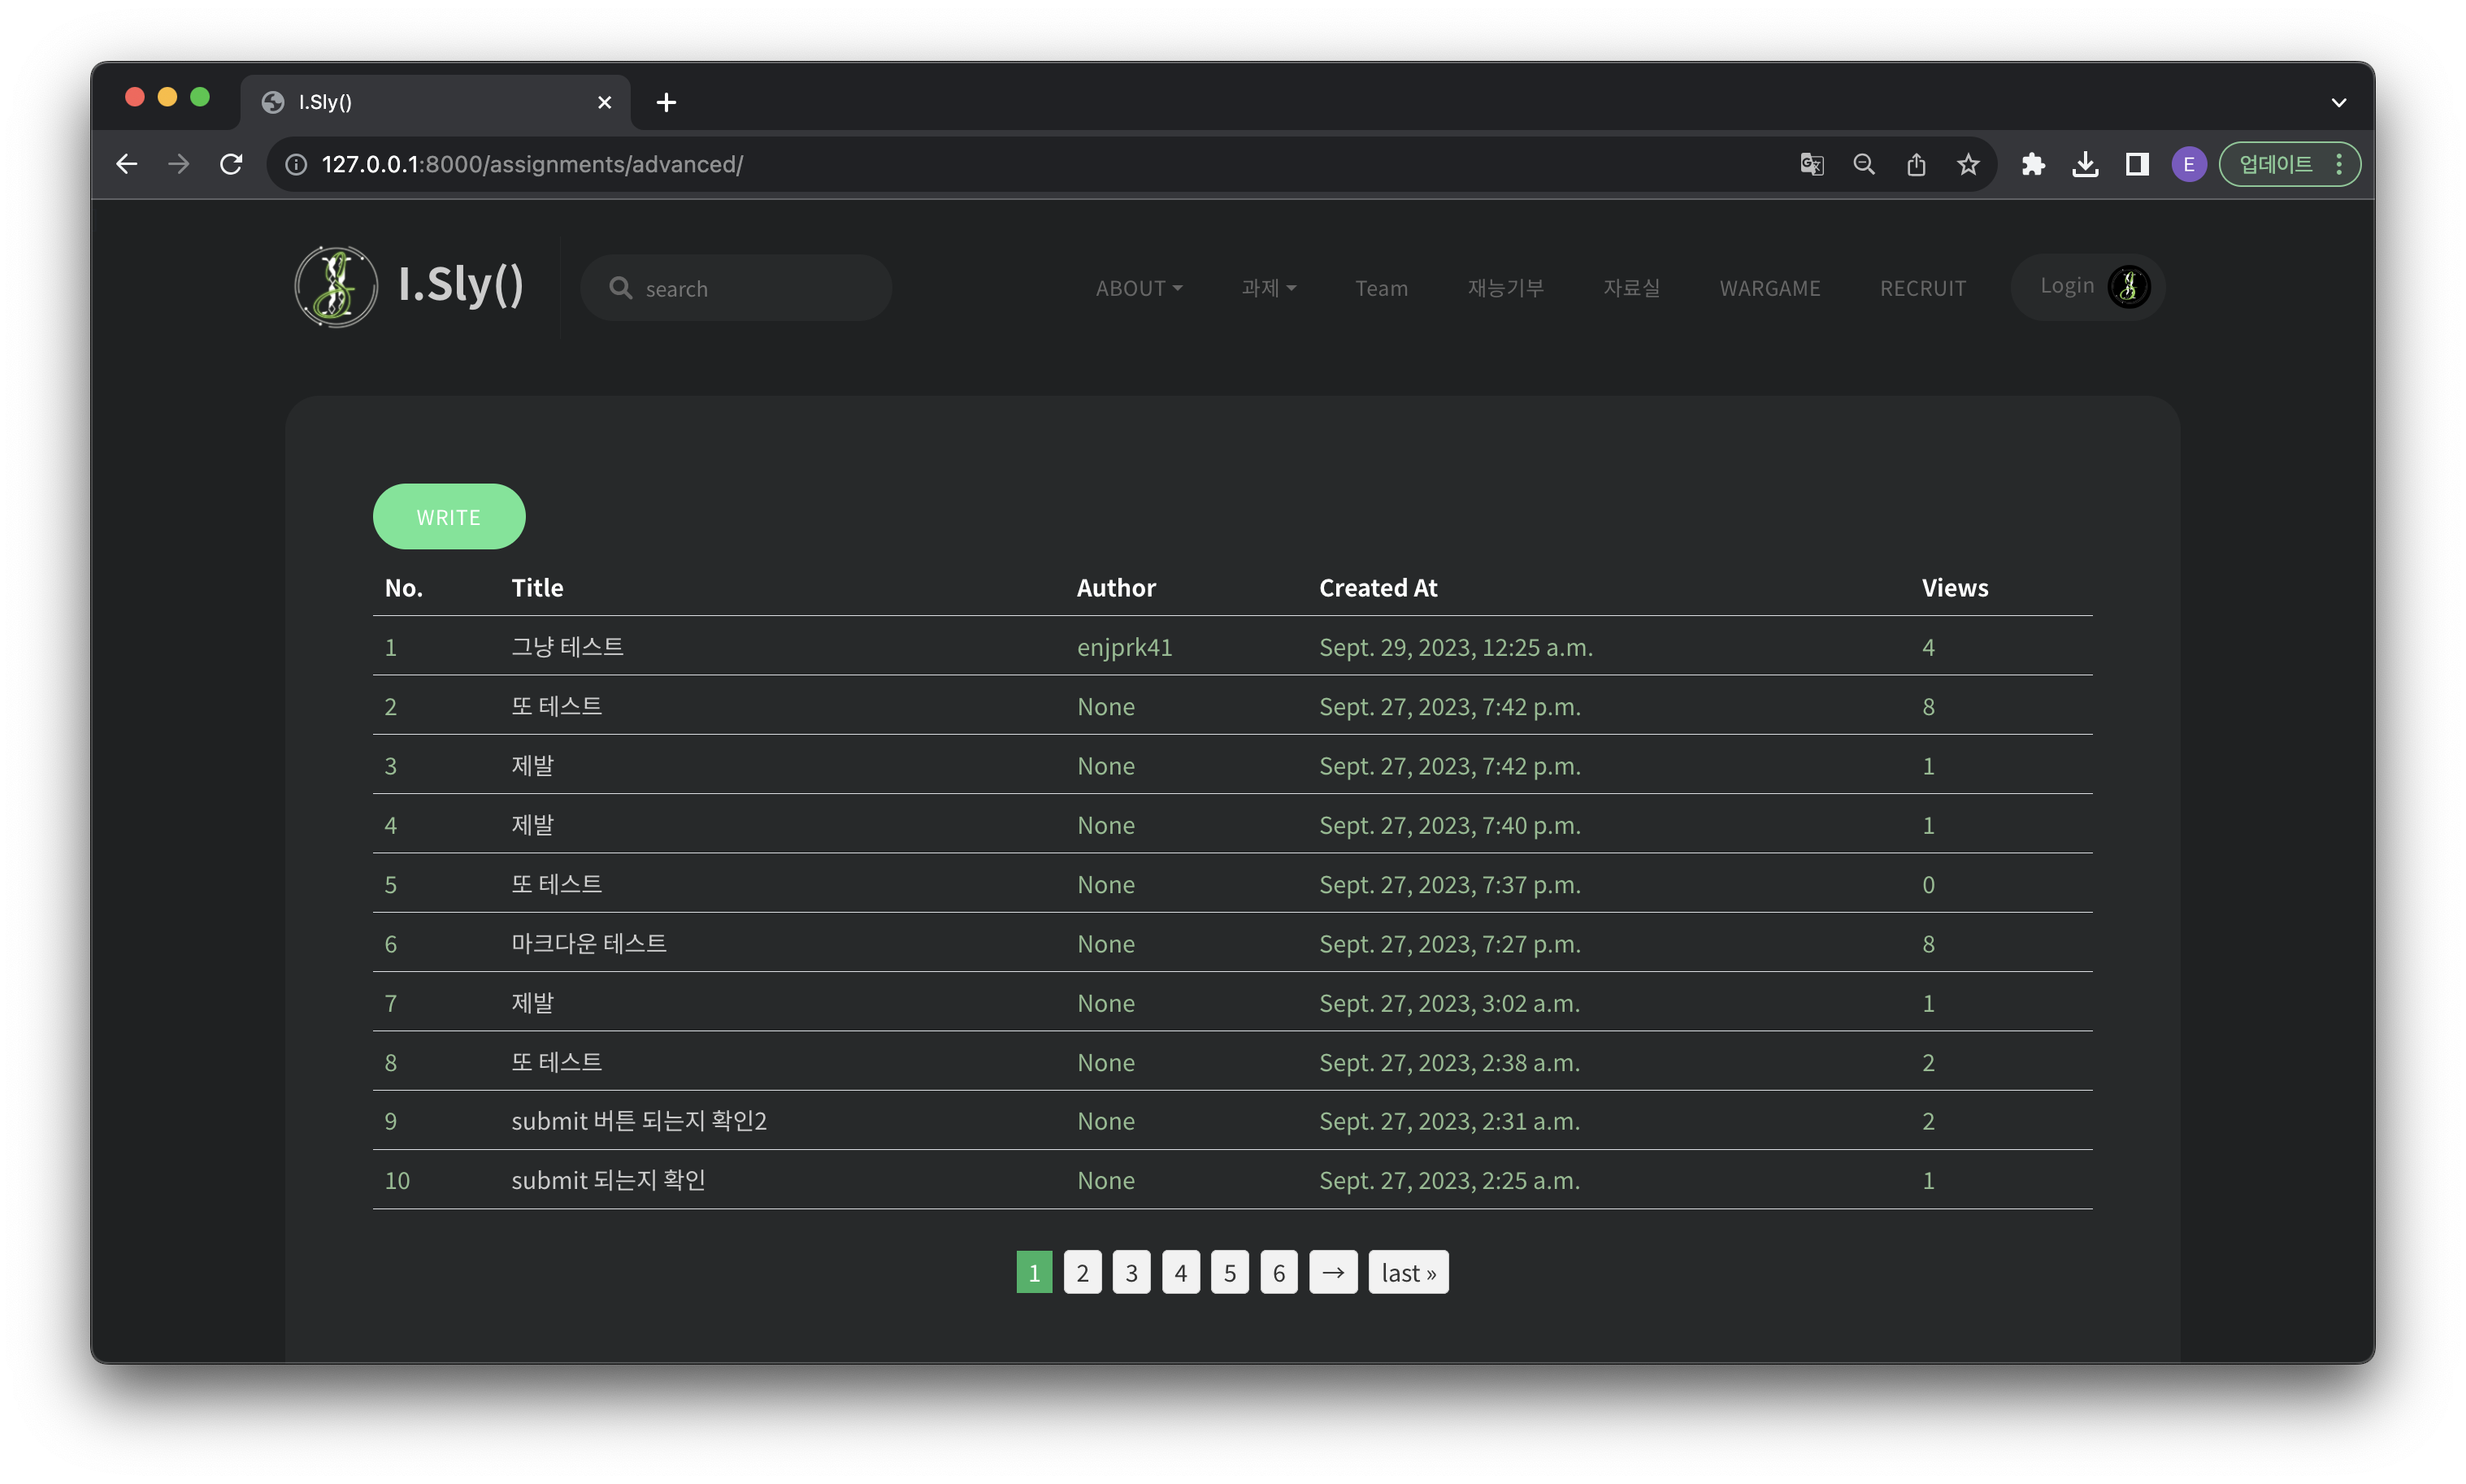Click the Title column header
The width and height of the screenshot is (2466, 1484).
click(537, 588)
